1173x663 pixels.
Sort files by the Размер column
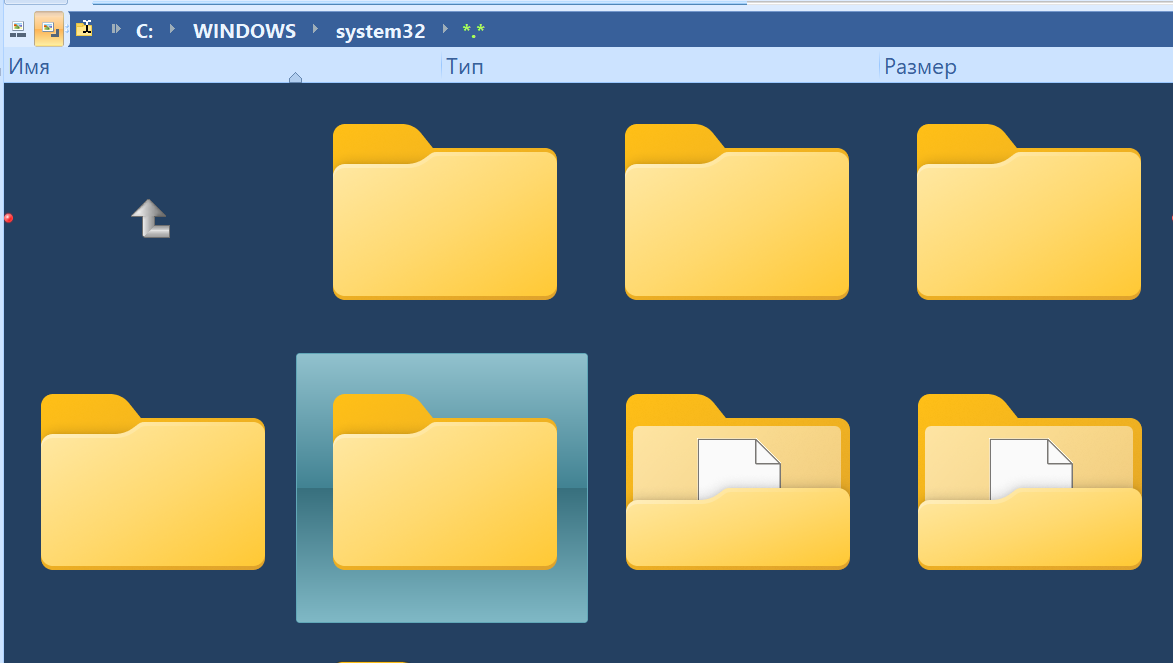click(x=919, y=66)
